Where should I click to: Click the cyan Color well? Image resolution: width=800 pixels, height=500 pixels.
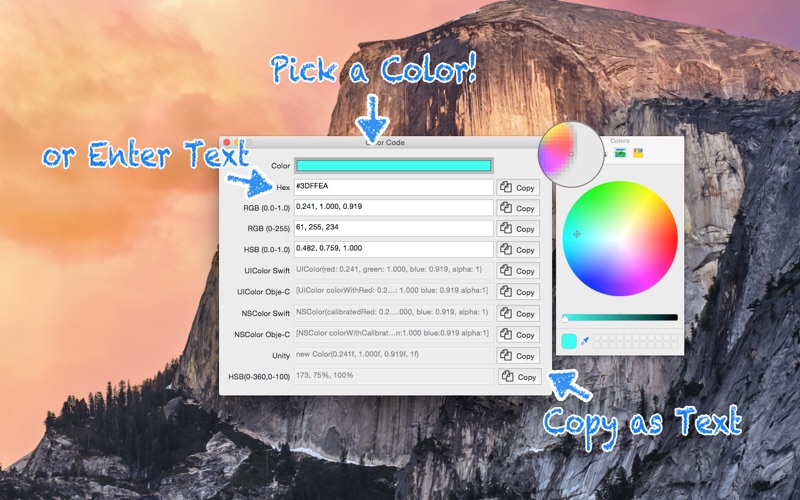click(393, 165)
